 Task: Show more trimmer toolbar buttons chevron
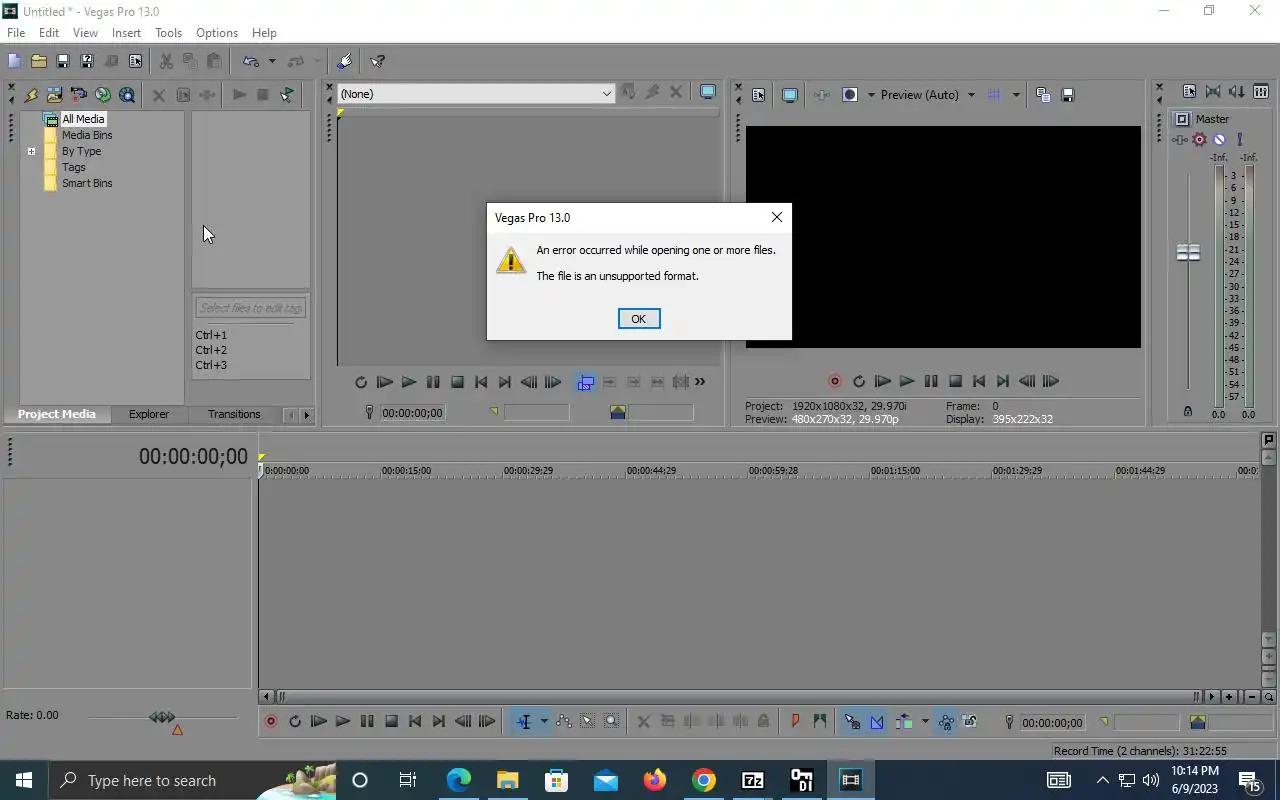[x=700, y=381]
